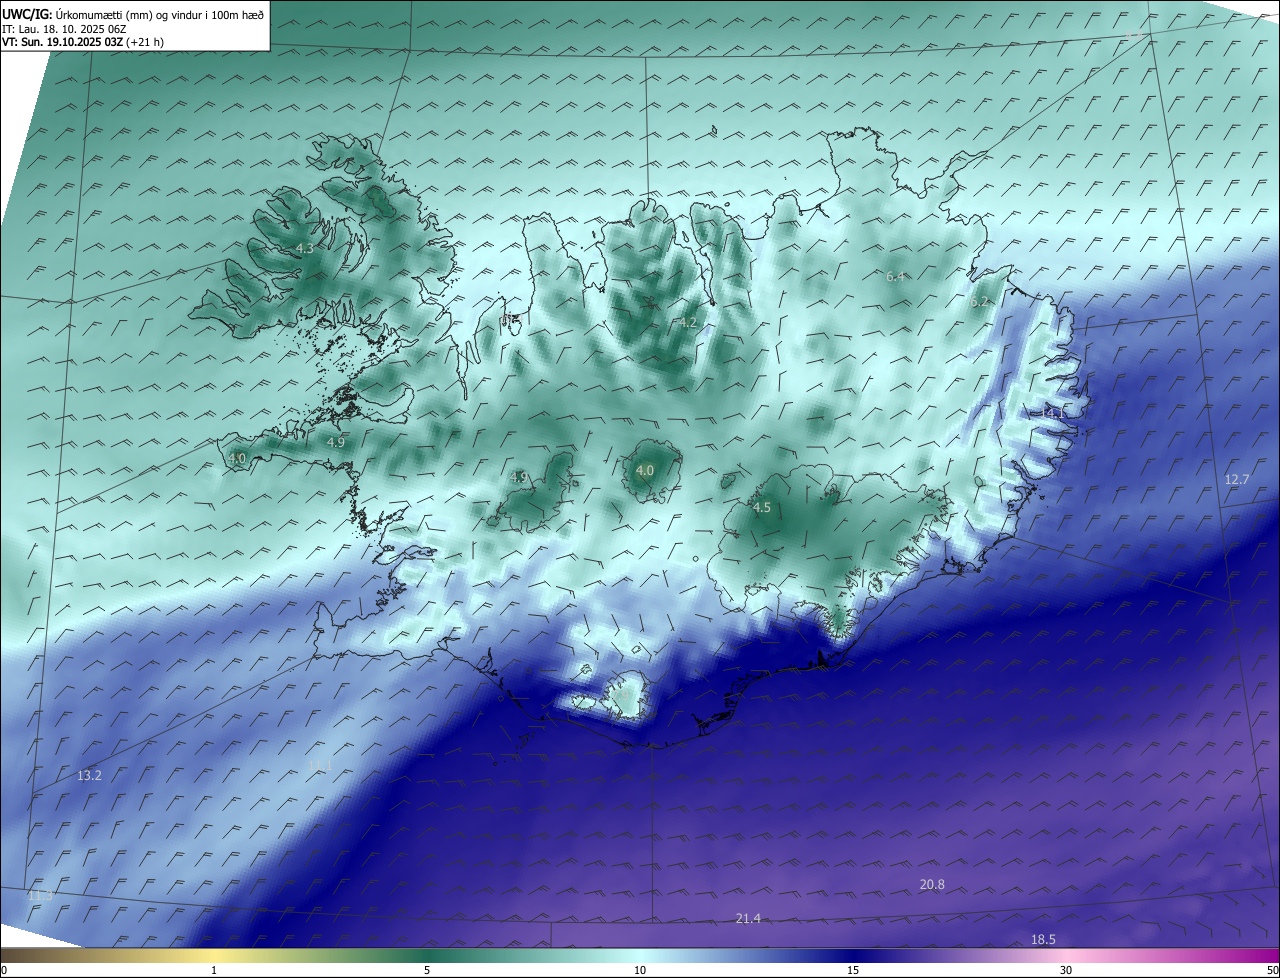This screenshot has width=1280, height=978.
Task: Click the colorbar tick label 5
Action: pos(427,970)
